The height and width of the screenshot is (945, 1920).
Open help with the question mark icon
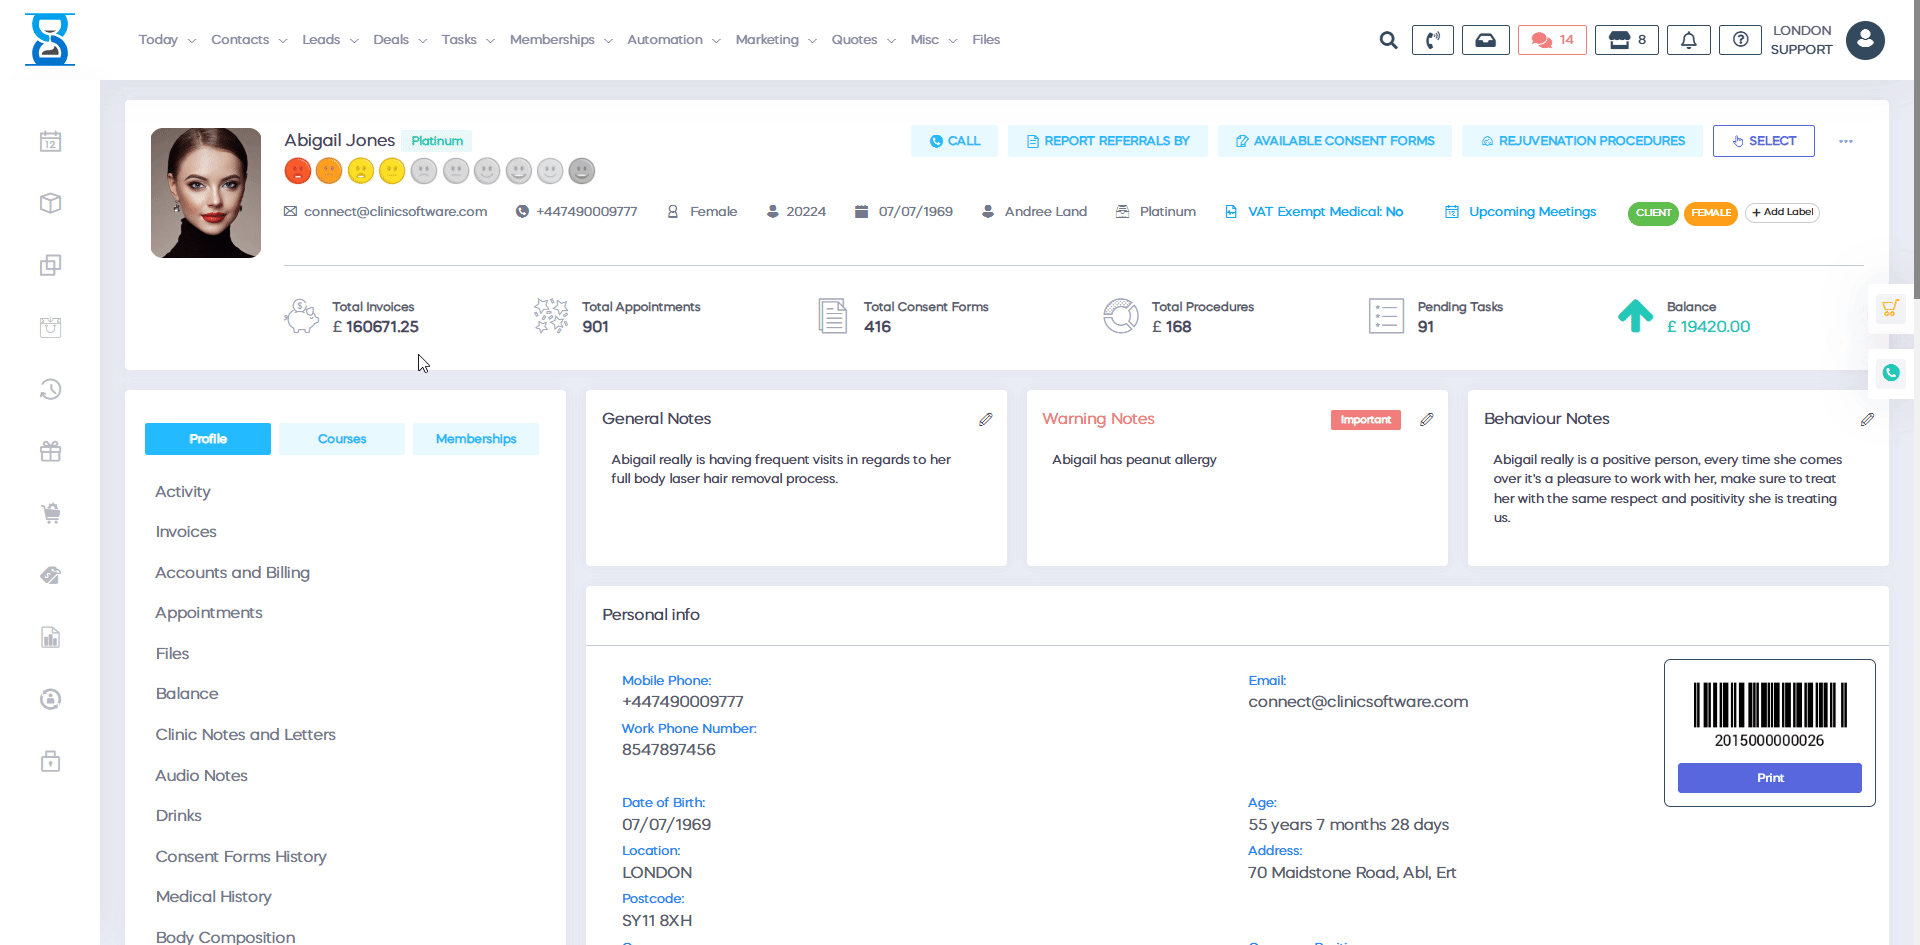1739,40
